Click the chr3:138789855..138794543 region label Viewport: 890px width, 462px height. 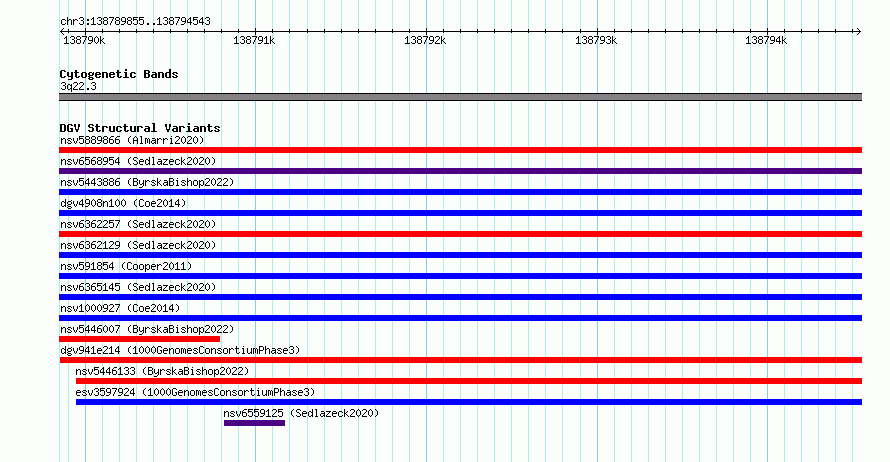click(x=135, y=21)
